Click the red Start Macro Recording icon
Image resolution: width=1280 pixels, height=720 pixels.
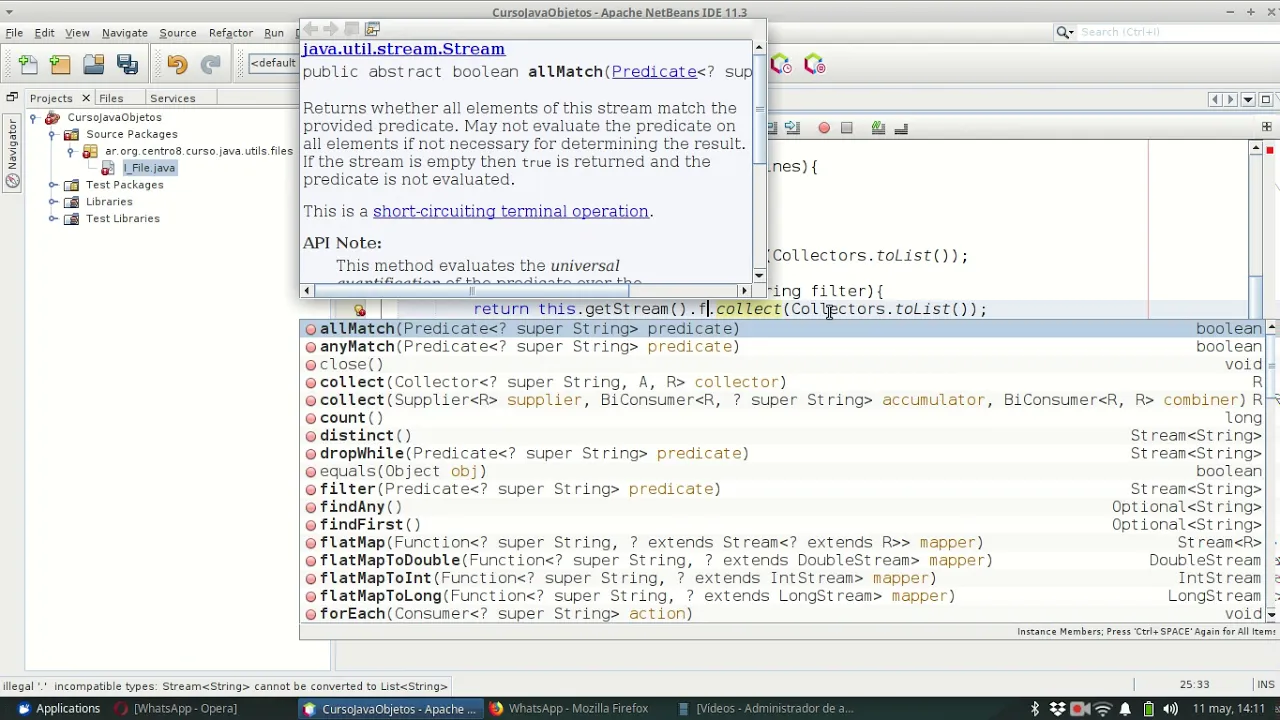tap(824, 128)
